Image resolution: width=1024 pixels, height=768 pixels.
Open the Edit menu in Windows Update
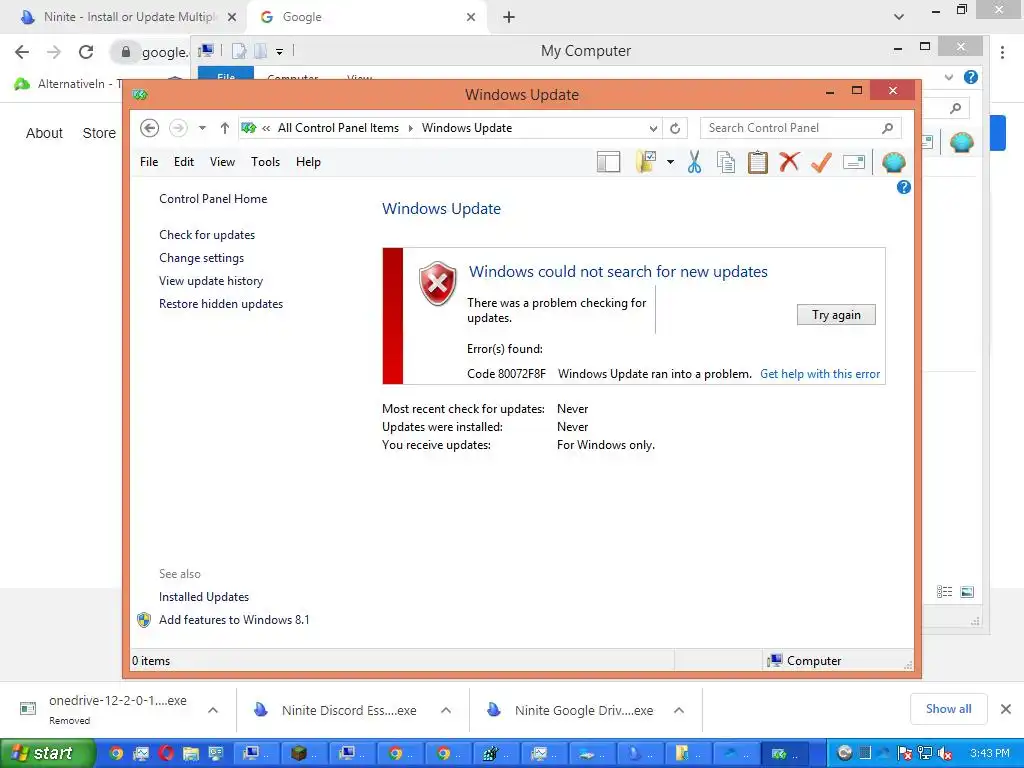point(184,162)
